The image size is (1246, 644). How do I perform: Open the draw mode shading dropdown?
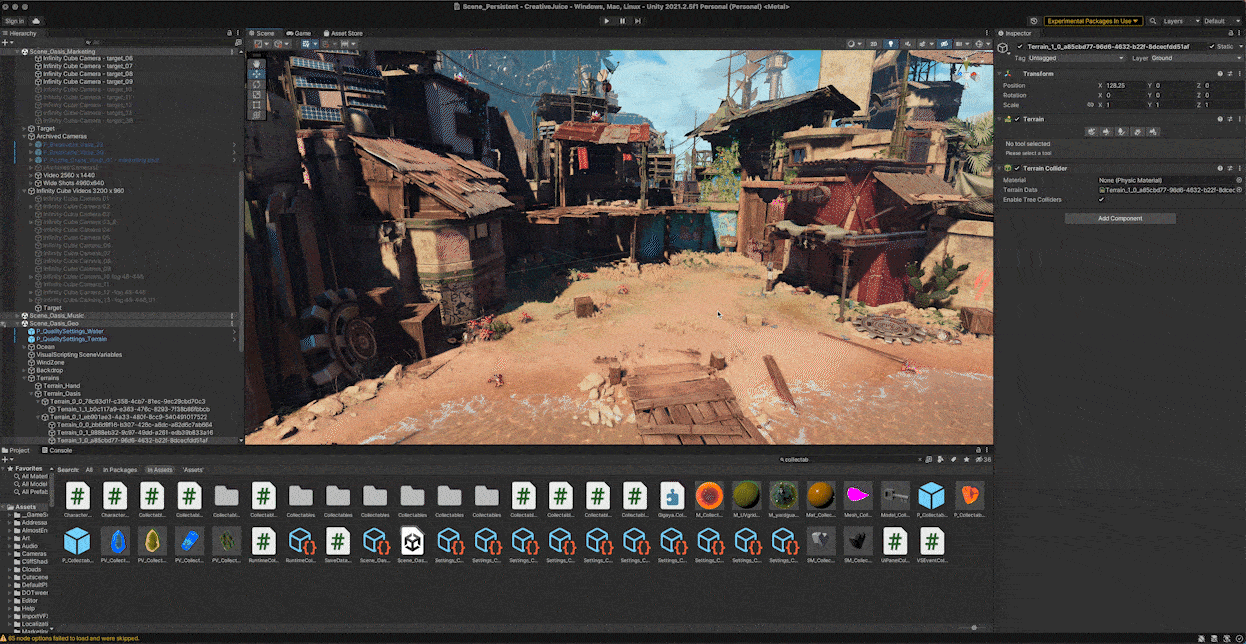[x=853, y=44]
